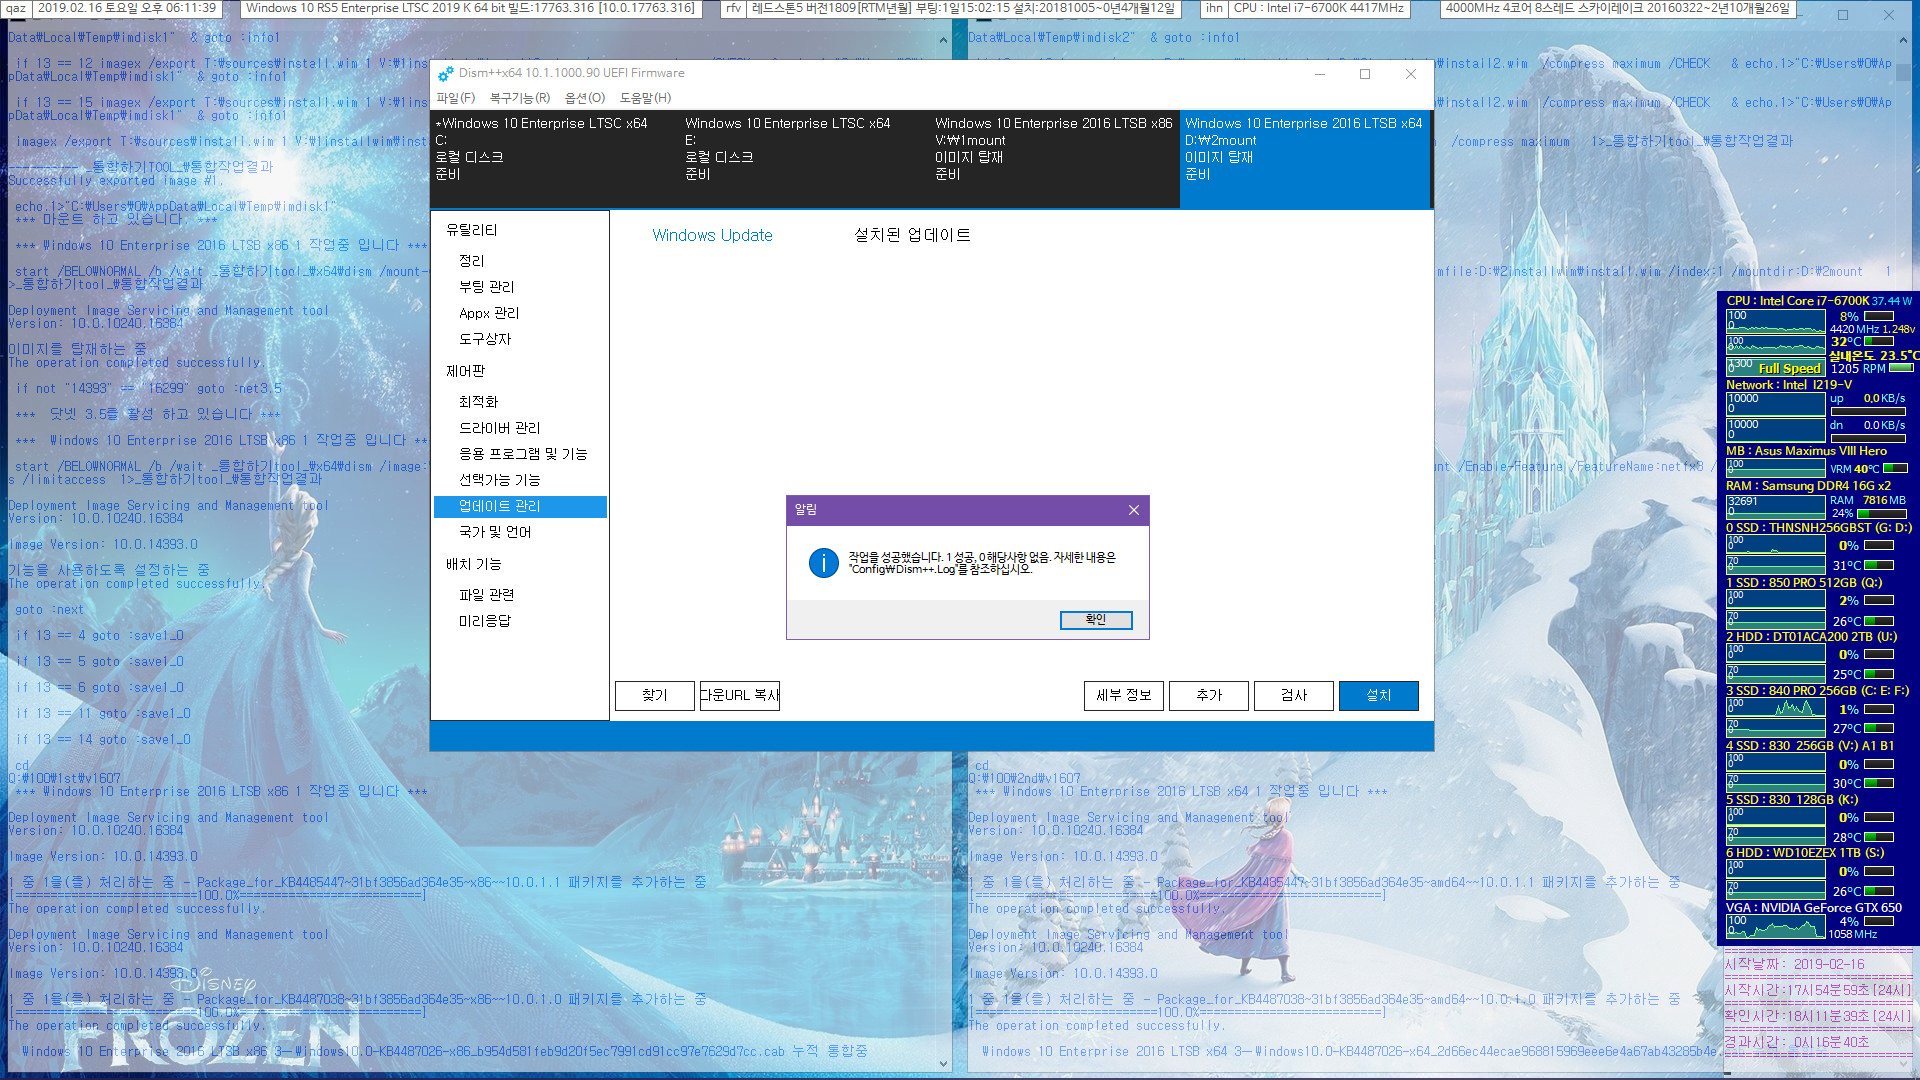Viewport: 1920px width, 1080px height.
Task: Switch to the 설치된 업데이트 tab
Action: (912, 235)
